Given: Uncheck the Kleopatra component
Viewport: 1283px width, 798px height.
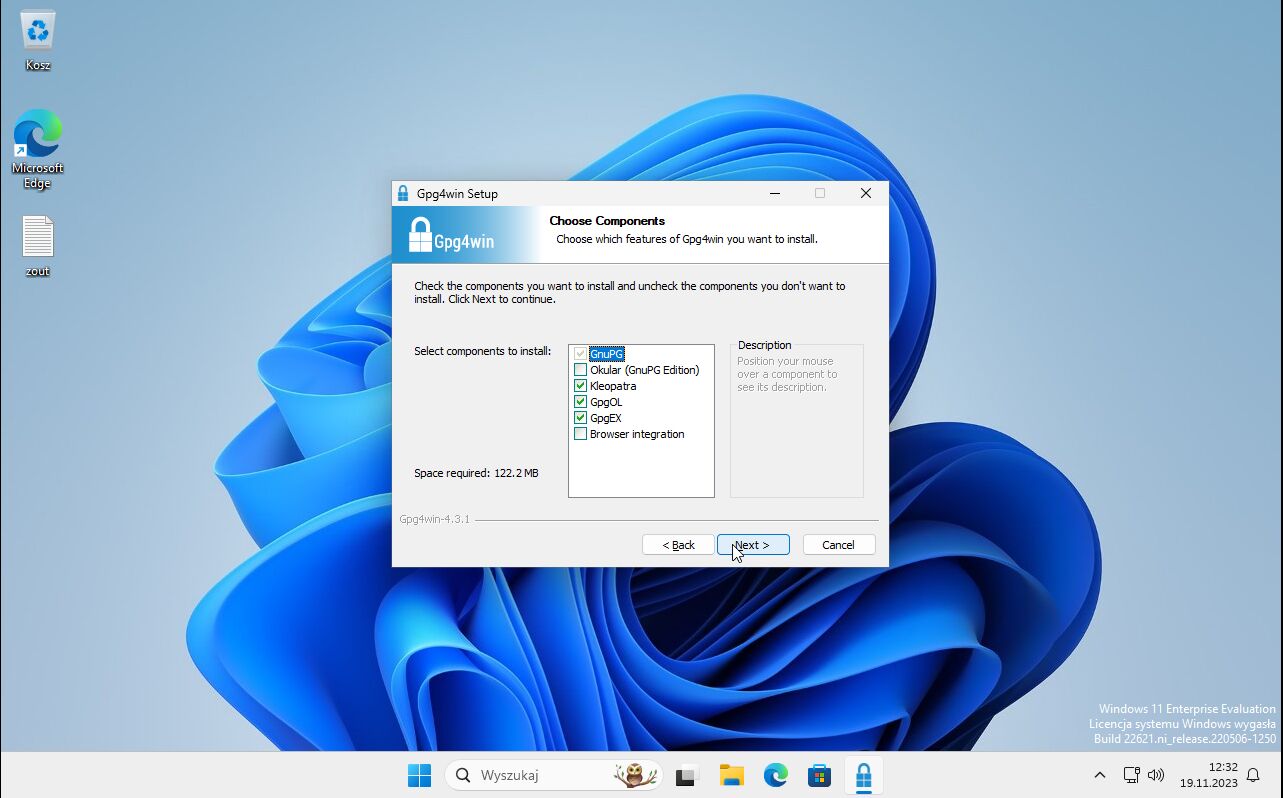Looking at the screenshot, I should coord(580,386).
